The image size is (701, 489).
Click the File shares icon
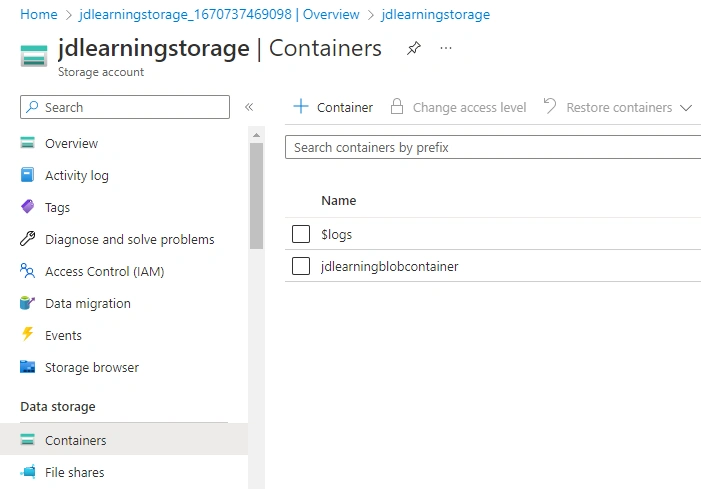(x=27, y=472)
